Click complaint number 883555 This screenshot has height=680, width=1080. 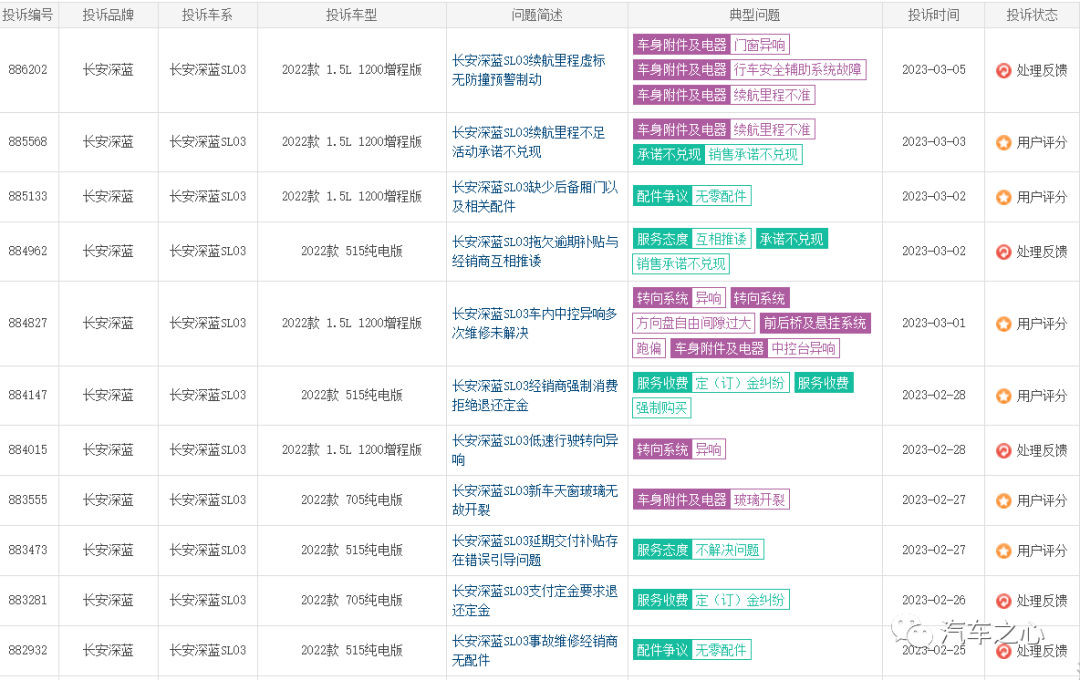coord(28,500)
